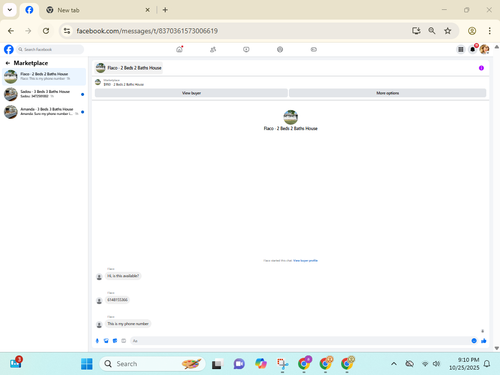
Task: Open the Facebook menu grid icon
Action: pos(461,49)
